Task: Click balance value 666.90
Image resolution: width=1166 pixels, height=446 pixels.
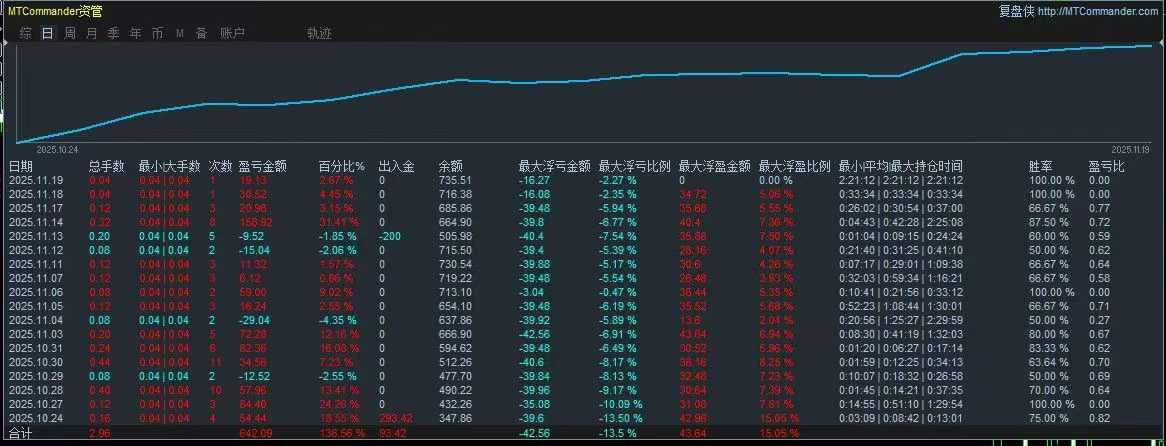Action: point(455,334)
